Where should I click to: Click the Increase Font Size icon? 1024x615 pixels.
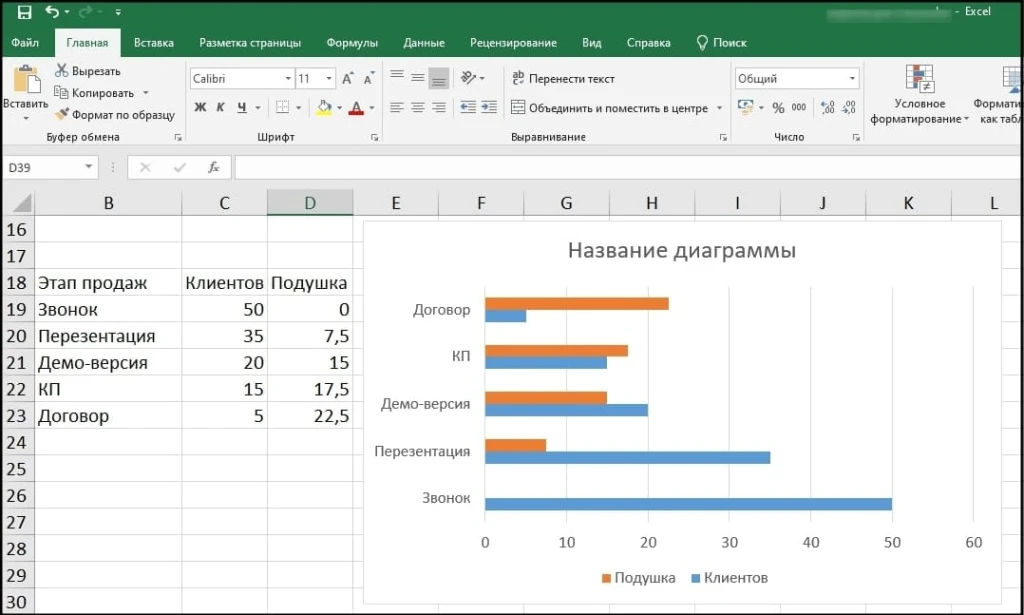tap(347, 78)
